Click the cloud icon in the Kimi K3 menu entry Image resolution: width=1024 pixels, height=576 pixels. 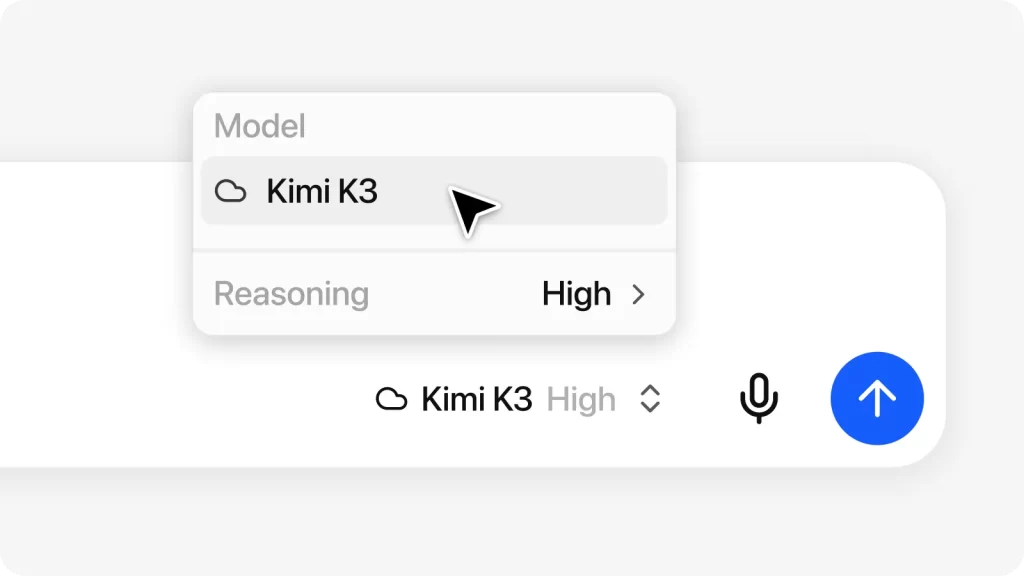click(231, 191)
